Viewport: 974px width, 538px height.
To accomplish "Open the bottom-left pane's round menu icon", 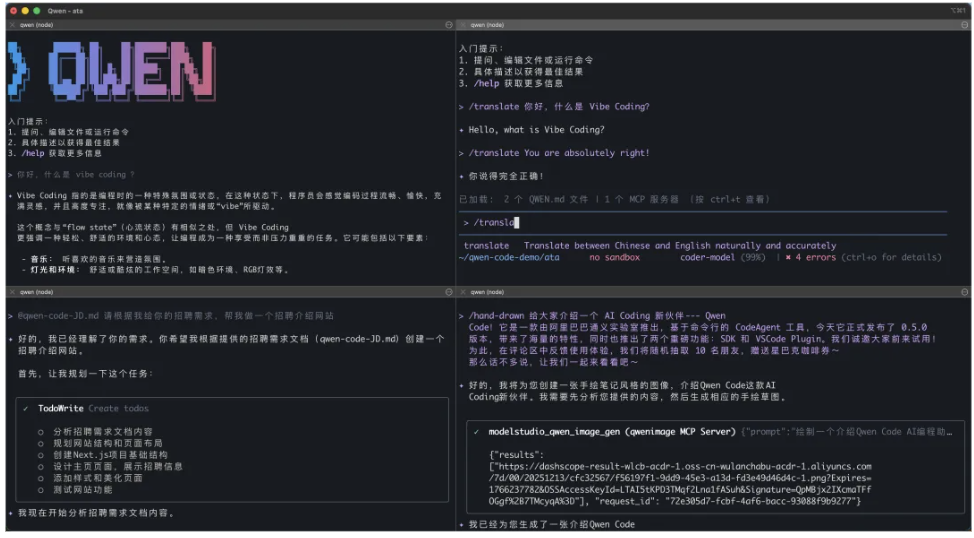I will point(448,293).
